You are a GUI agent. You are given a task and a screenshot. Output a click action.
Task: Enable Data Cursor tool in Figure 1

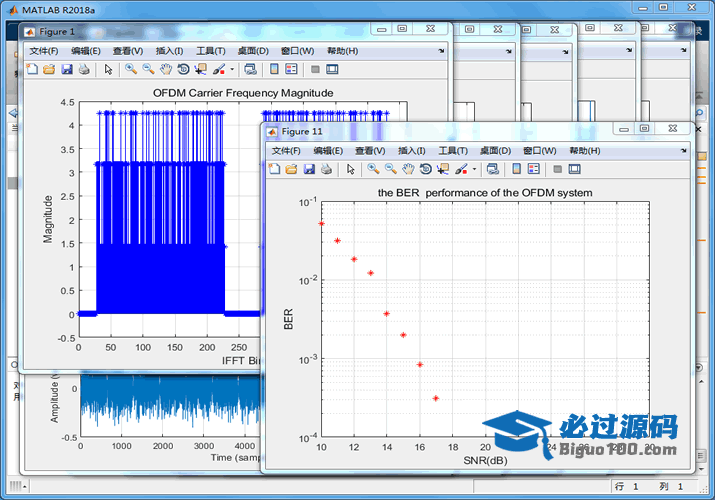click(x=201, y=69)
